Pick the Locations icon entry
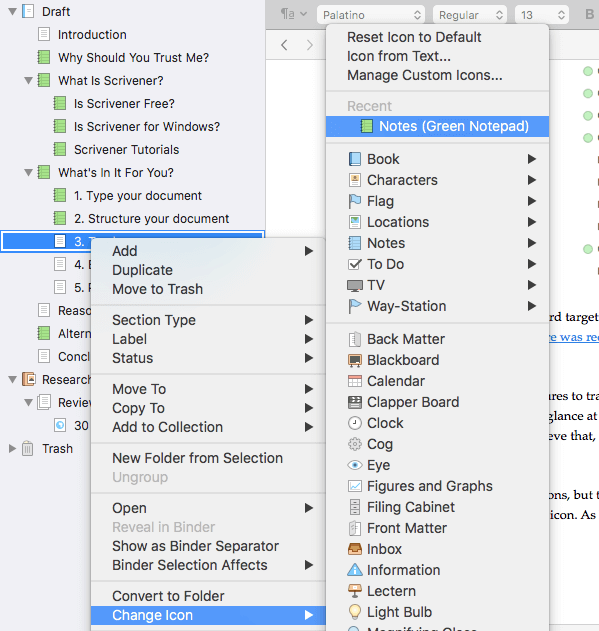The height and width of the screenshot is (631, 599). (x=437, y=222)
